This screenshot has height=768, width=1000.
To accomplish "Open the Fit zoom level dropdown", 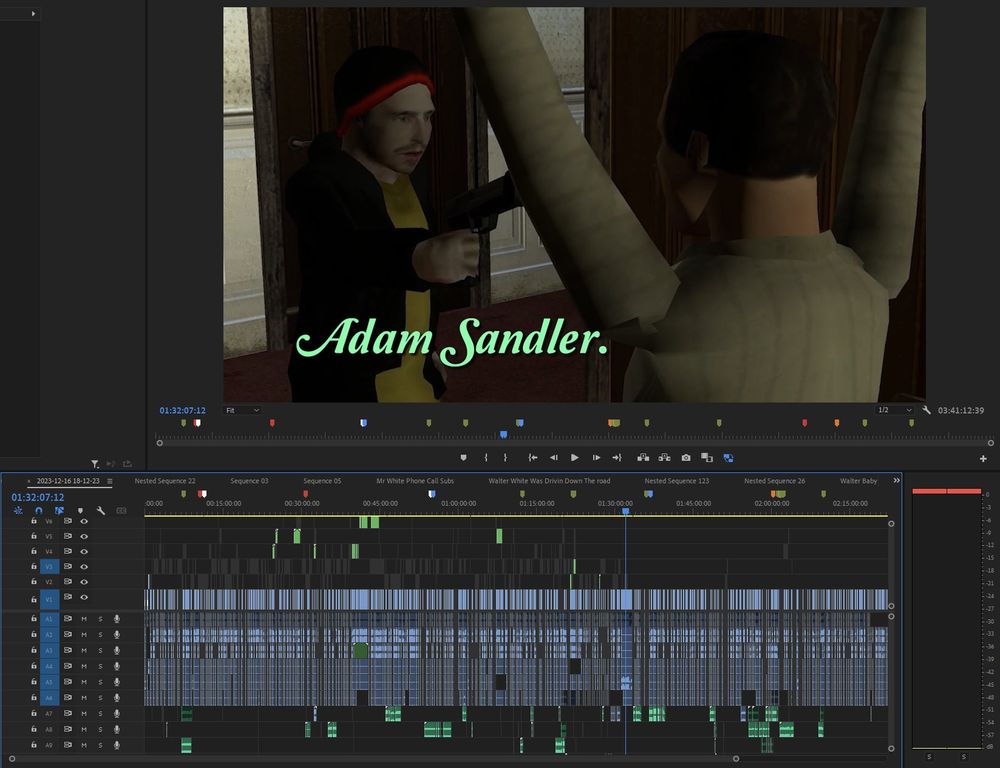I will click(242, 410).
